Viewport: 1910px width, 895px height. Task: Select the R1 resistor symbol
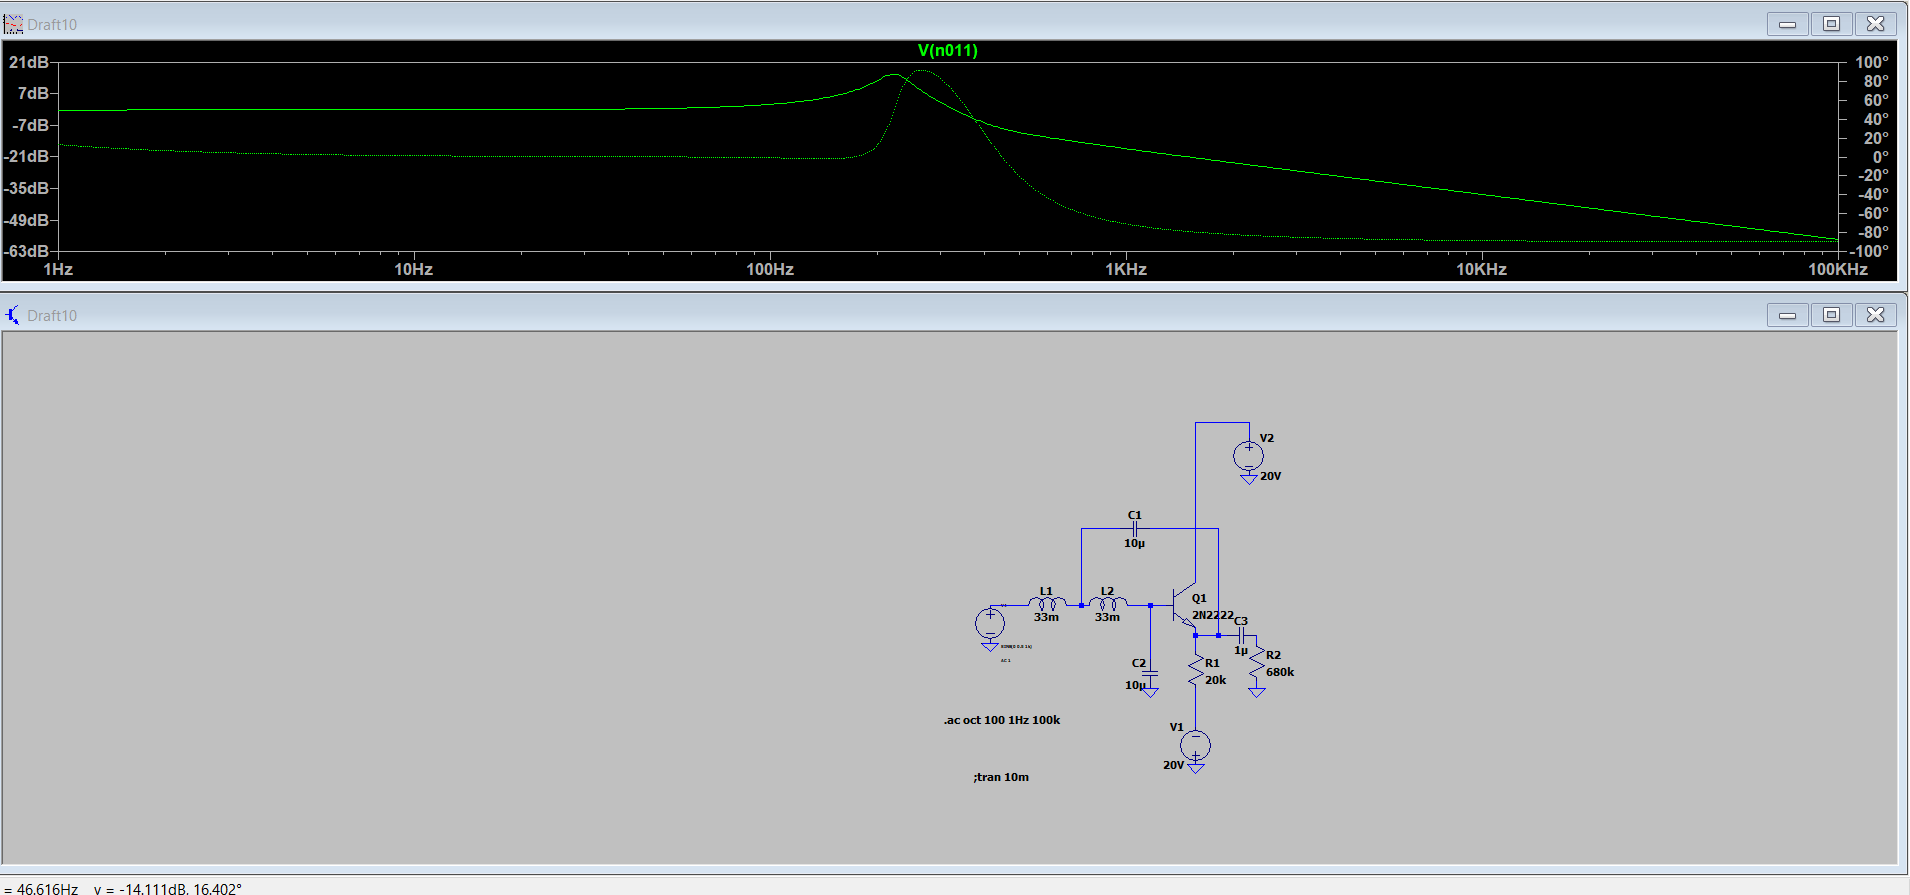click(1195, 670)
